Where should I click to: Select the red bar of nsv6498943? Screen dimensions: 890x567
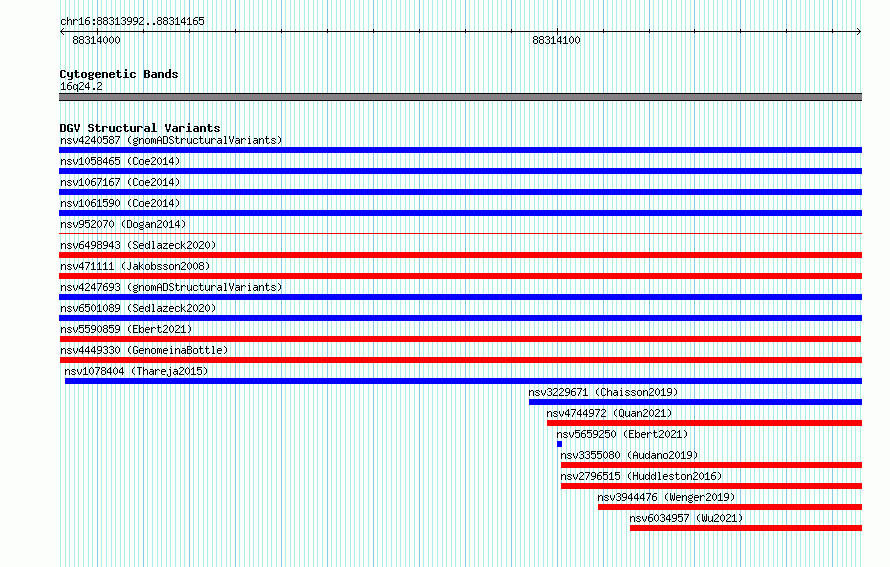point(460,255)
